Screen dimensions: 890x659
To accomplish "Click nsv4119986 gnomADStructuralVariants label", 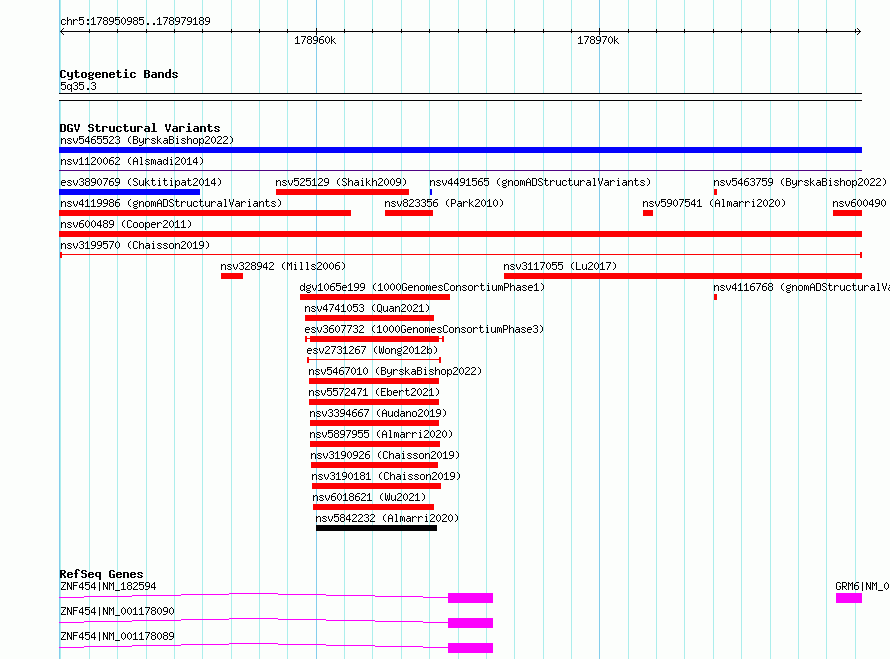I will (171, 203).
